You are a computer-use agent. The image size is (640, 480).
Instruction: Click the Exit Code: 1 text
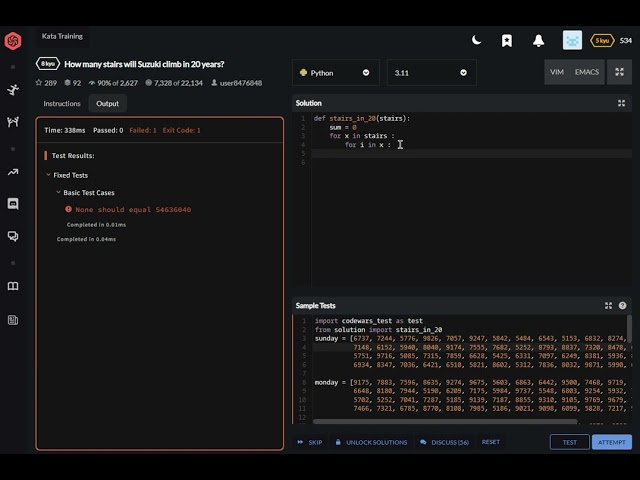tap(182, 130)
